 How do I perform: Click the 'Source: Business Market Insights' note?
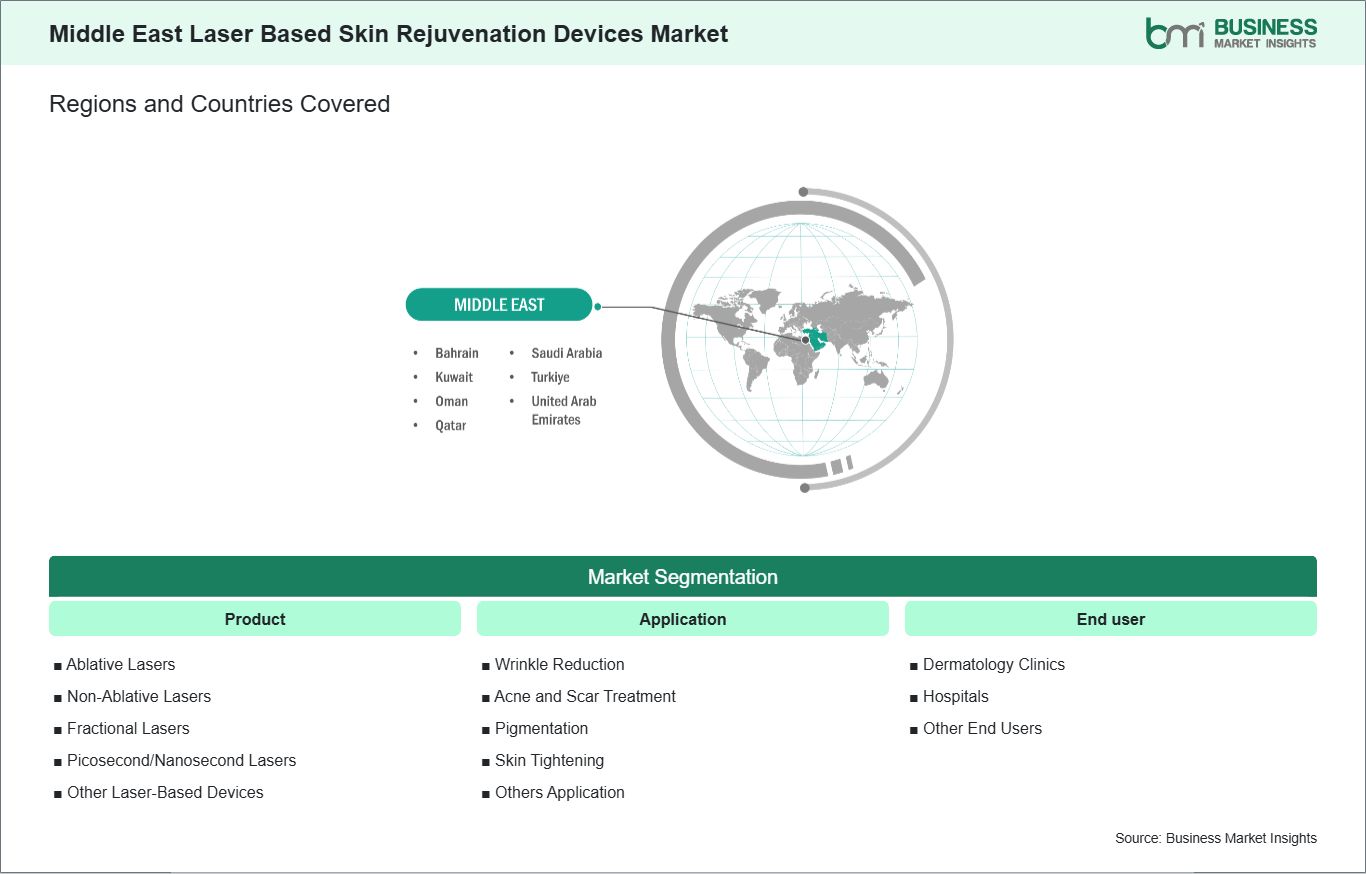pos(1216,838)
